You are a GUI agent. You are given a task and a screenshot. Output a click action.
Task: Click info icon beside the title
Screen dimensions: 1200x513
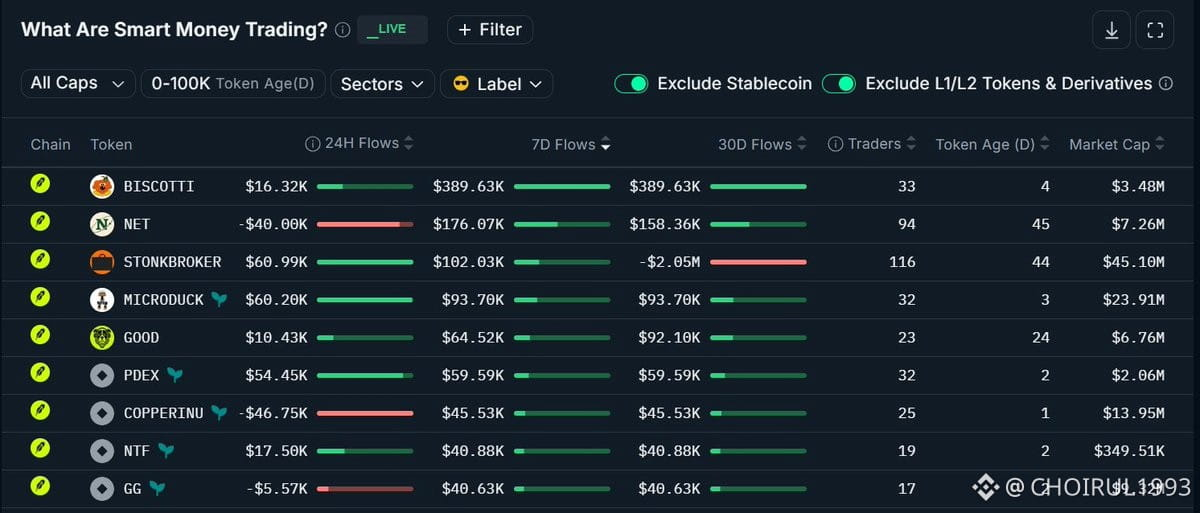pyautogui.click(x=343, y=30)
